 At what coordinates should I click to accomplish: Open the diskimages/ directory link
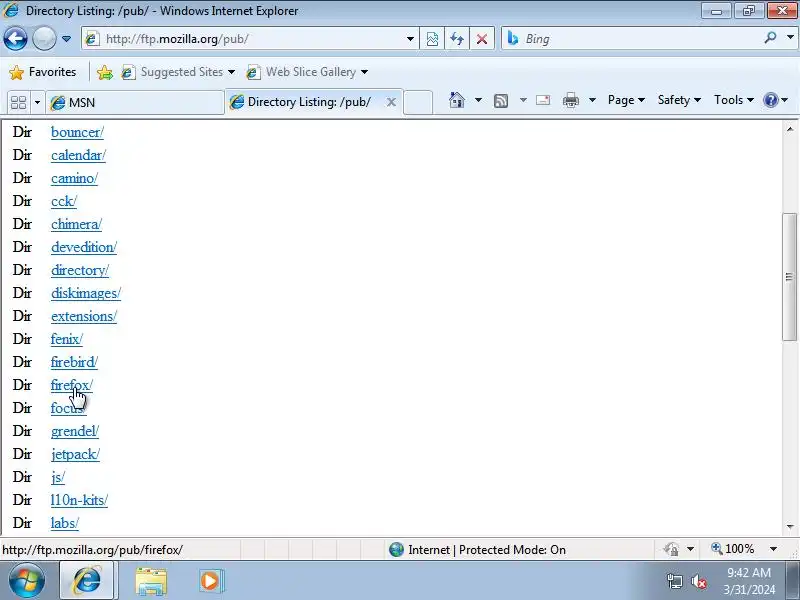[86, 293]
